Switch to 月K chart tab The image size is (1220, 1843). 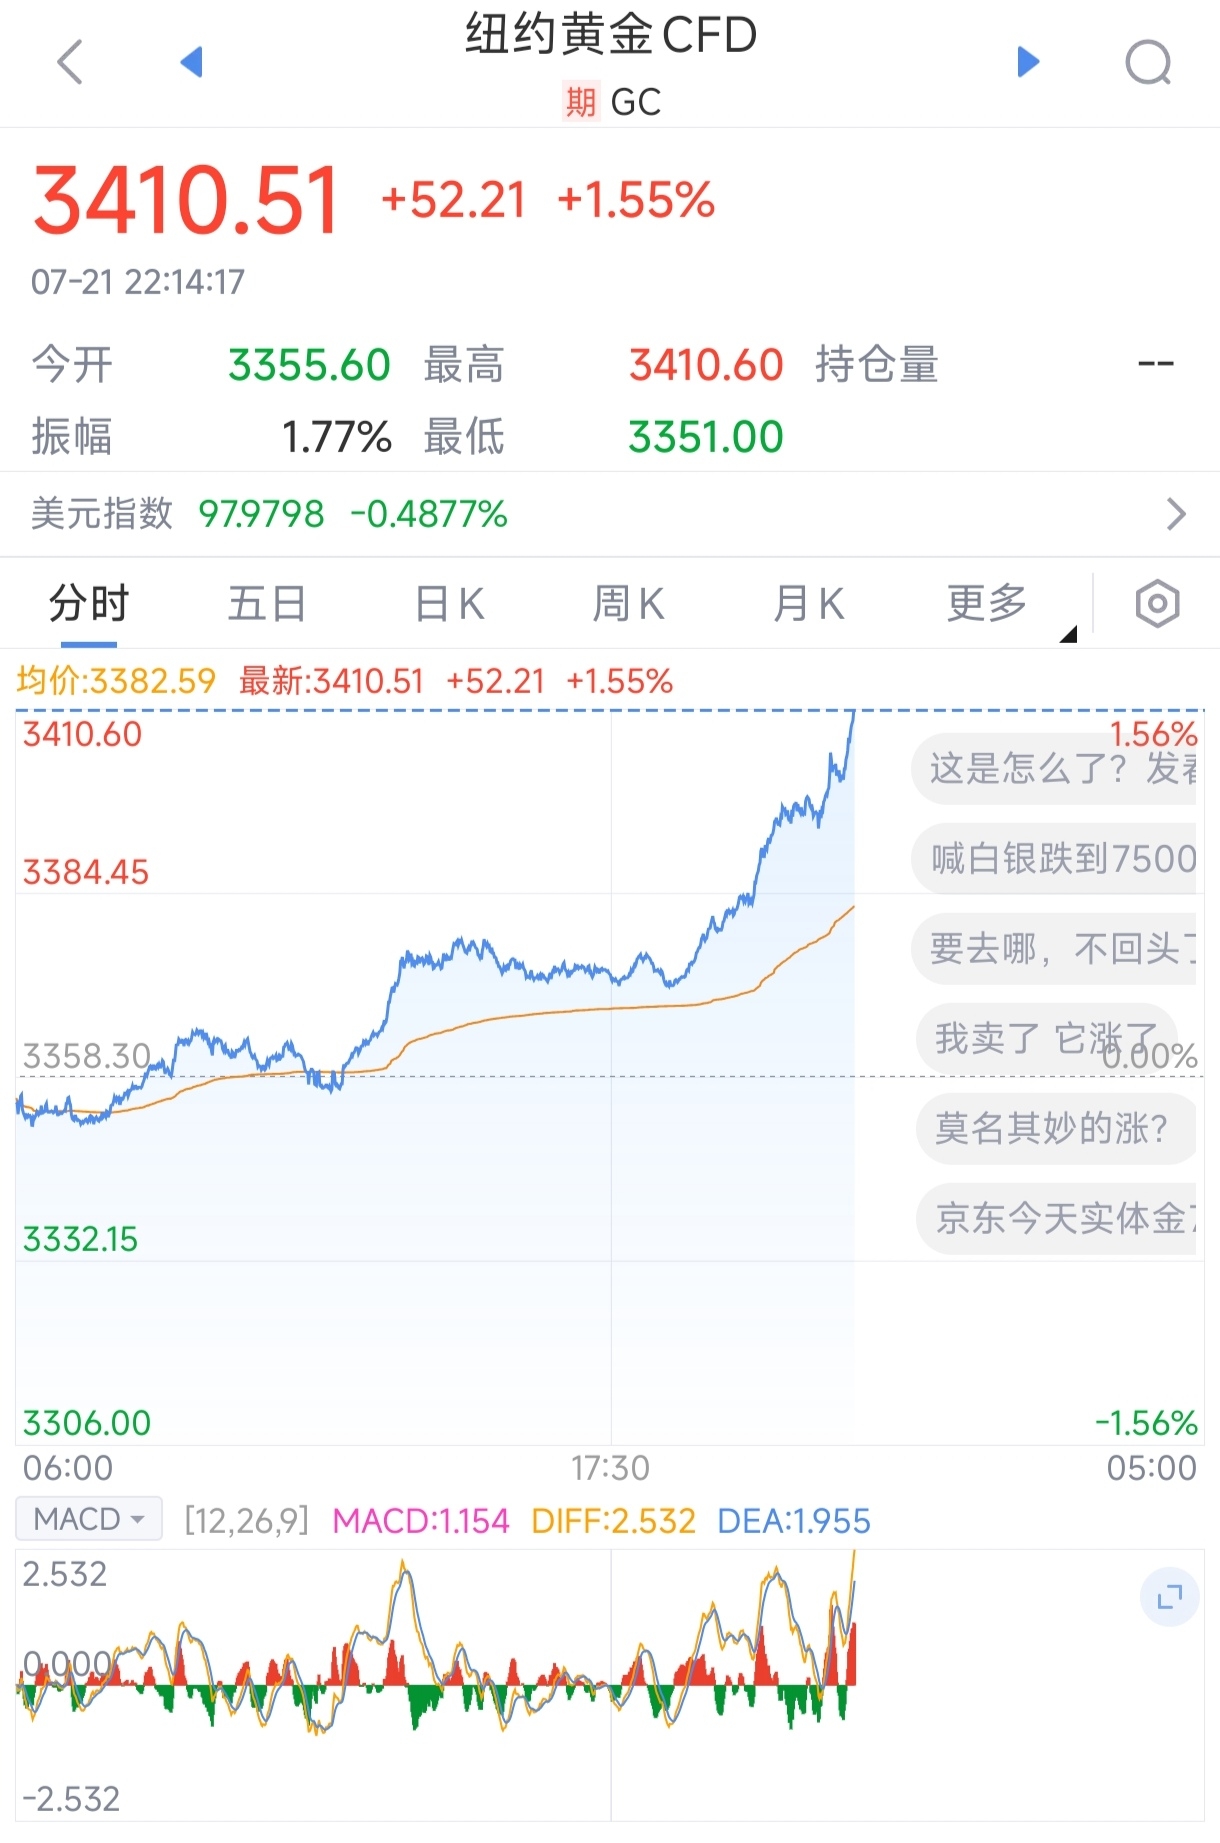coord(808,604)
